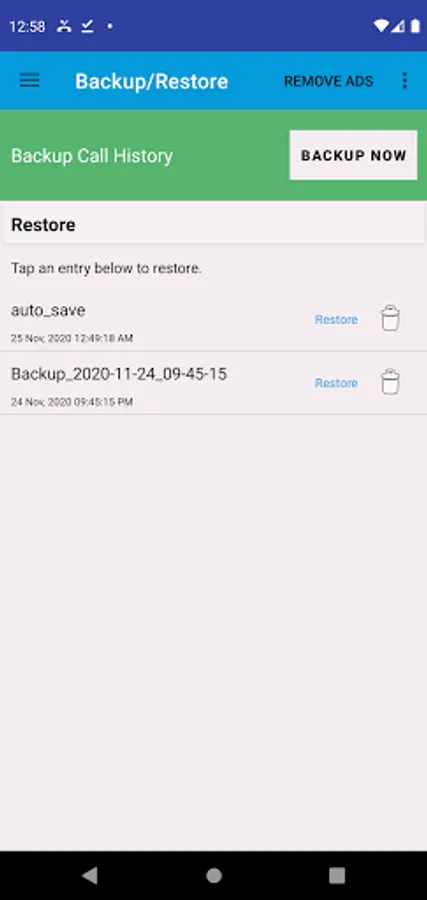The width and height of the screenshot is (427, 900).
Task: Tap the Restore section header
Action: point(43,225)
